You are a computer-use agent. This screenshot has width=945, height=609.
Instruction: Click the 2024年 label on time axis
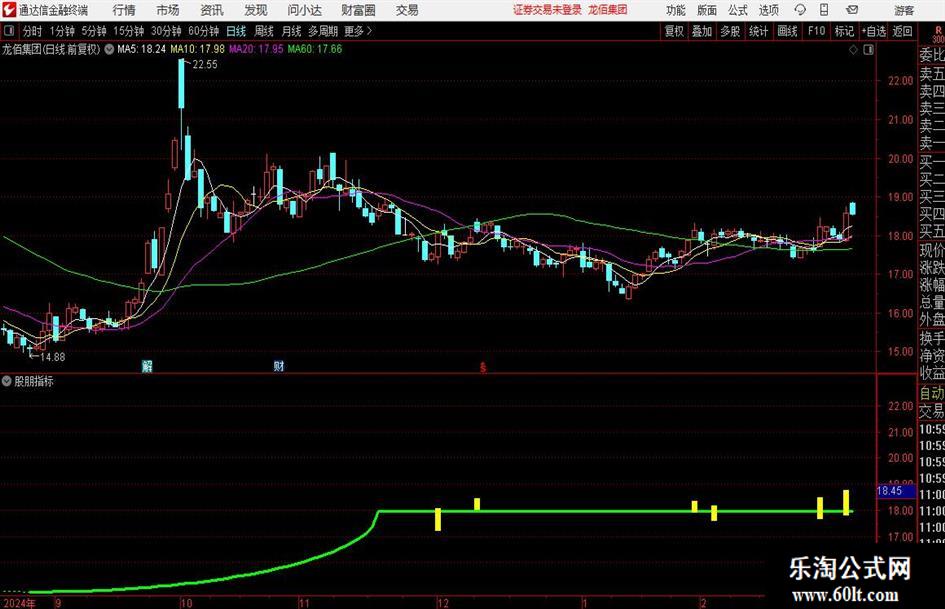point(19,603)
